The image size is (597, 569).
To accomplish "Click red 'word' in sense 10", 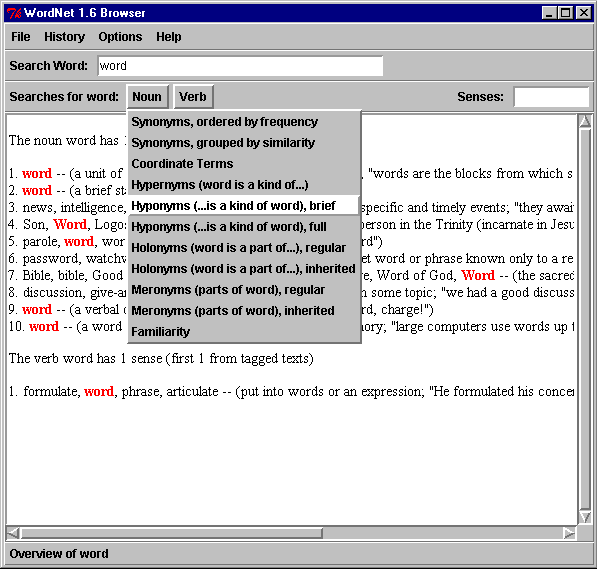I will tap(44, 327).
